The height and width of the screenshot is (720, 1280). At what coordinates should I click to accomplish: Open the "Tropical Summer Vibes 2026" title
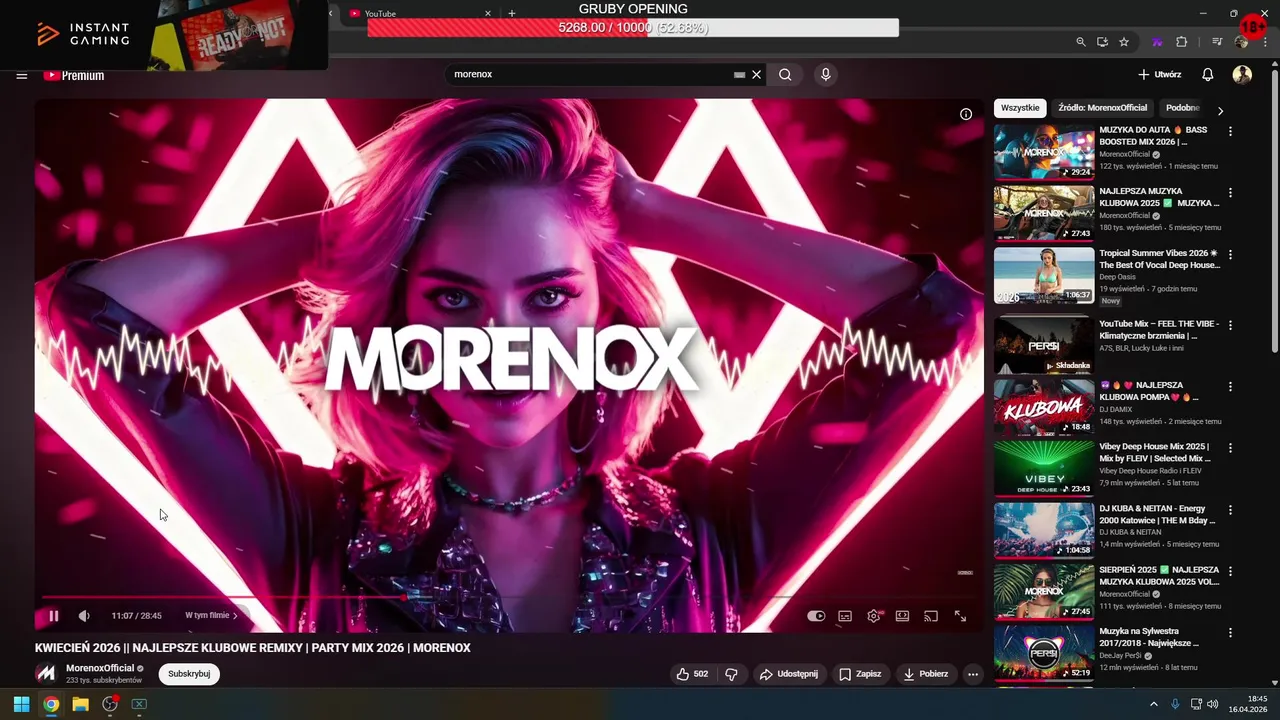[1160, 259]
